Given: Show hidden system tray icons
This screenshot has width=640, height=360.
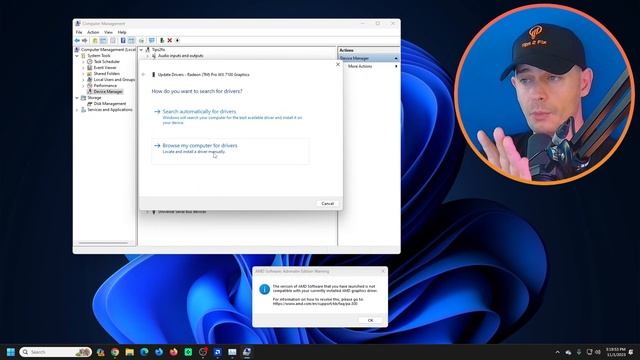Looking at the screenshot, I should tap(558, 352).
